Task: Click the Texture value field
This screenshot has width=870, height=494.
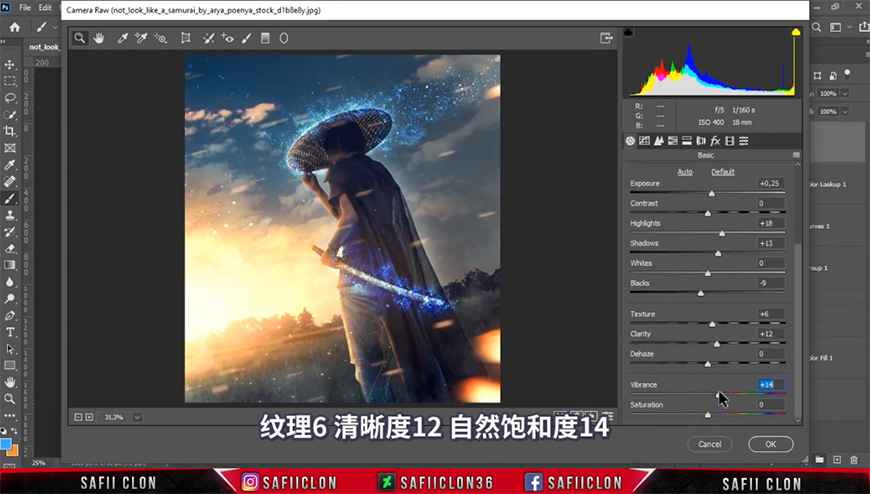Action: [x=771, y=314]
